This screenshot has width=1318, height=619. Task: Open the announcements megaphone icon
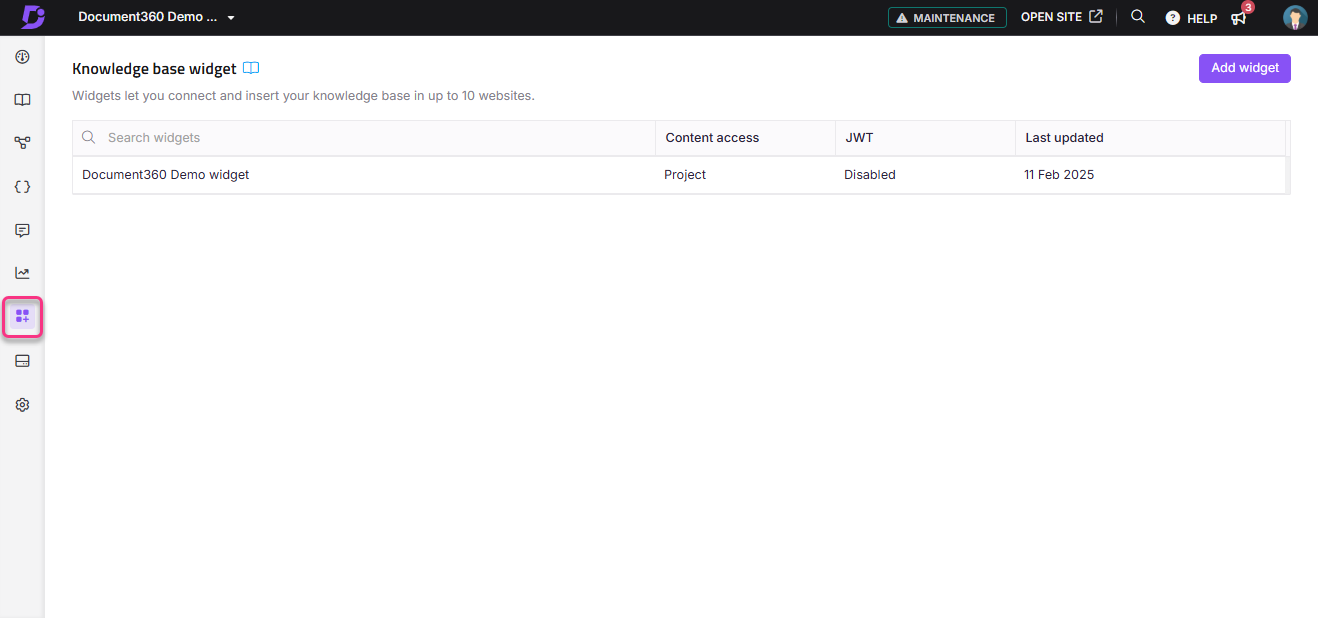tap(1239, 18)
